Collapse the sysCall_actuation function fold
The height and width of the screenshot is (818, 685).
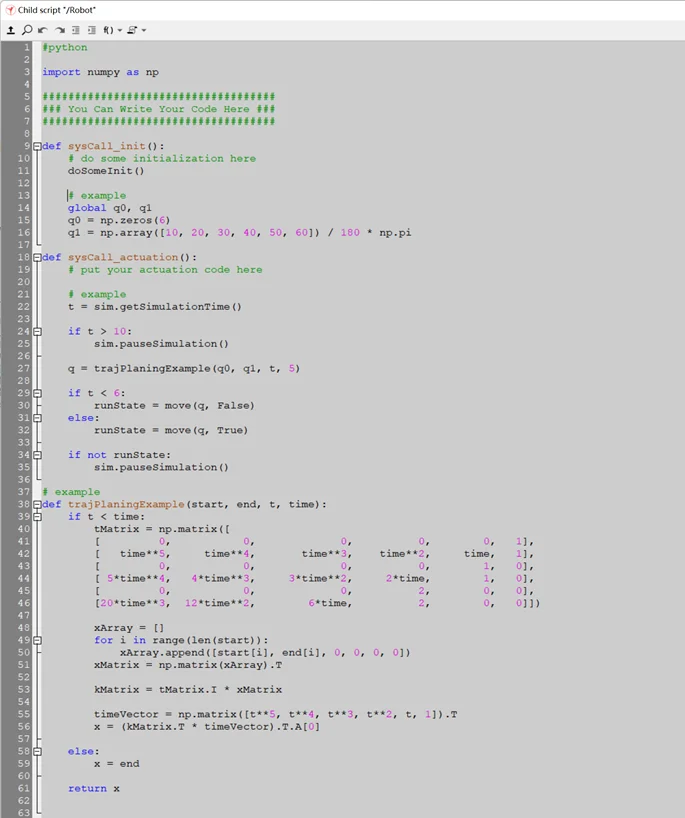(x=37, y=257)
